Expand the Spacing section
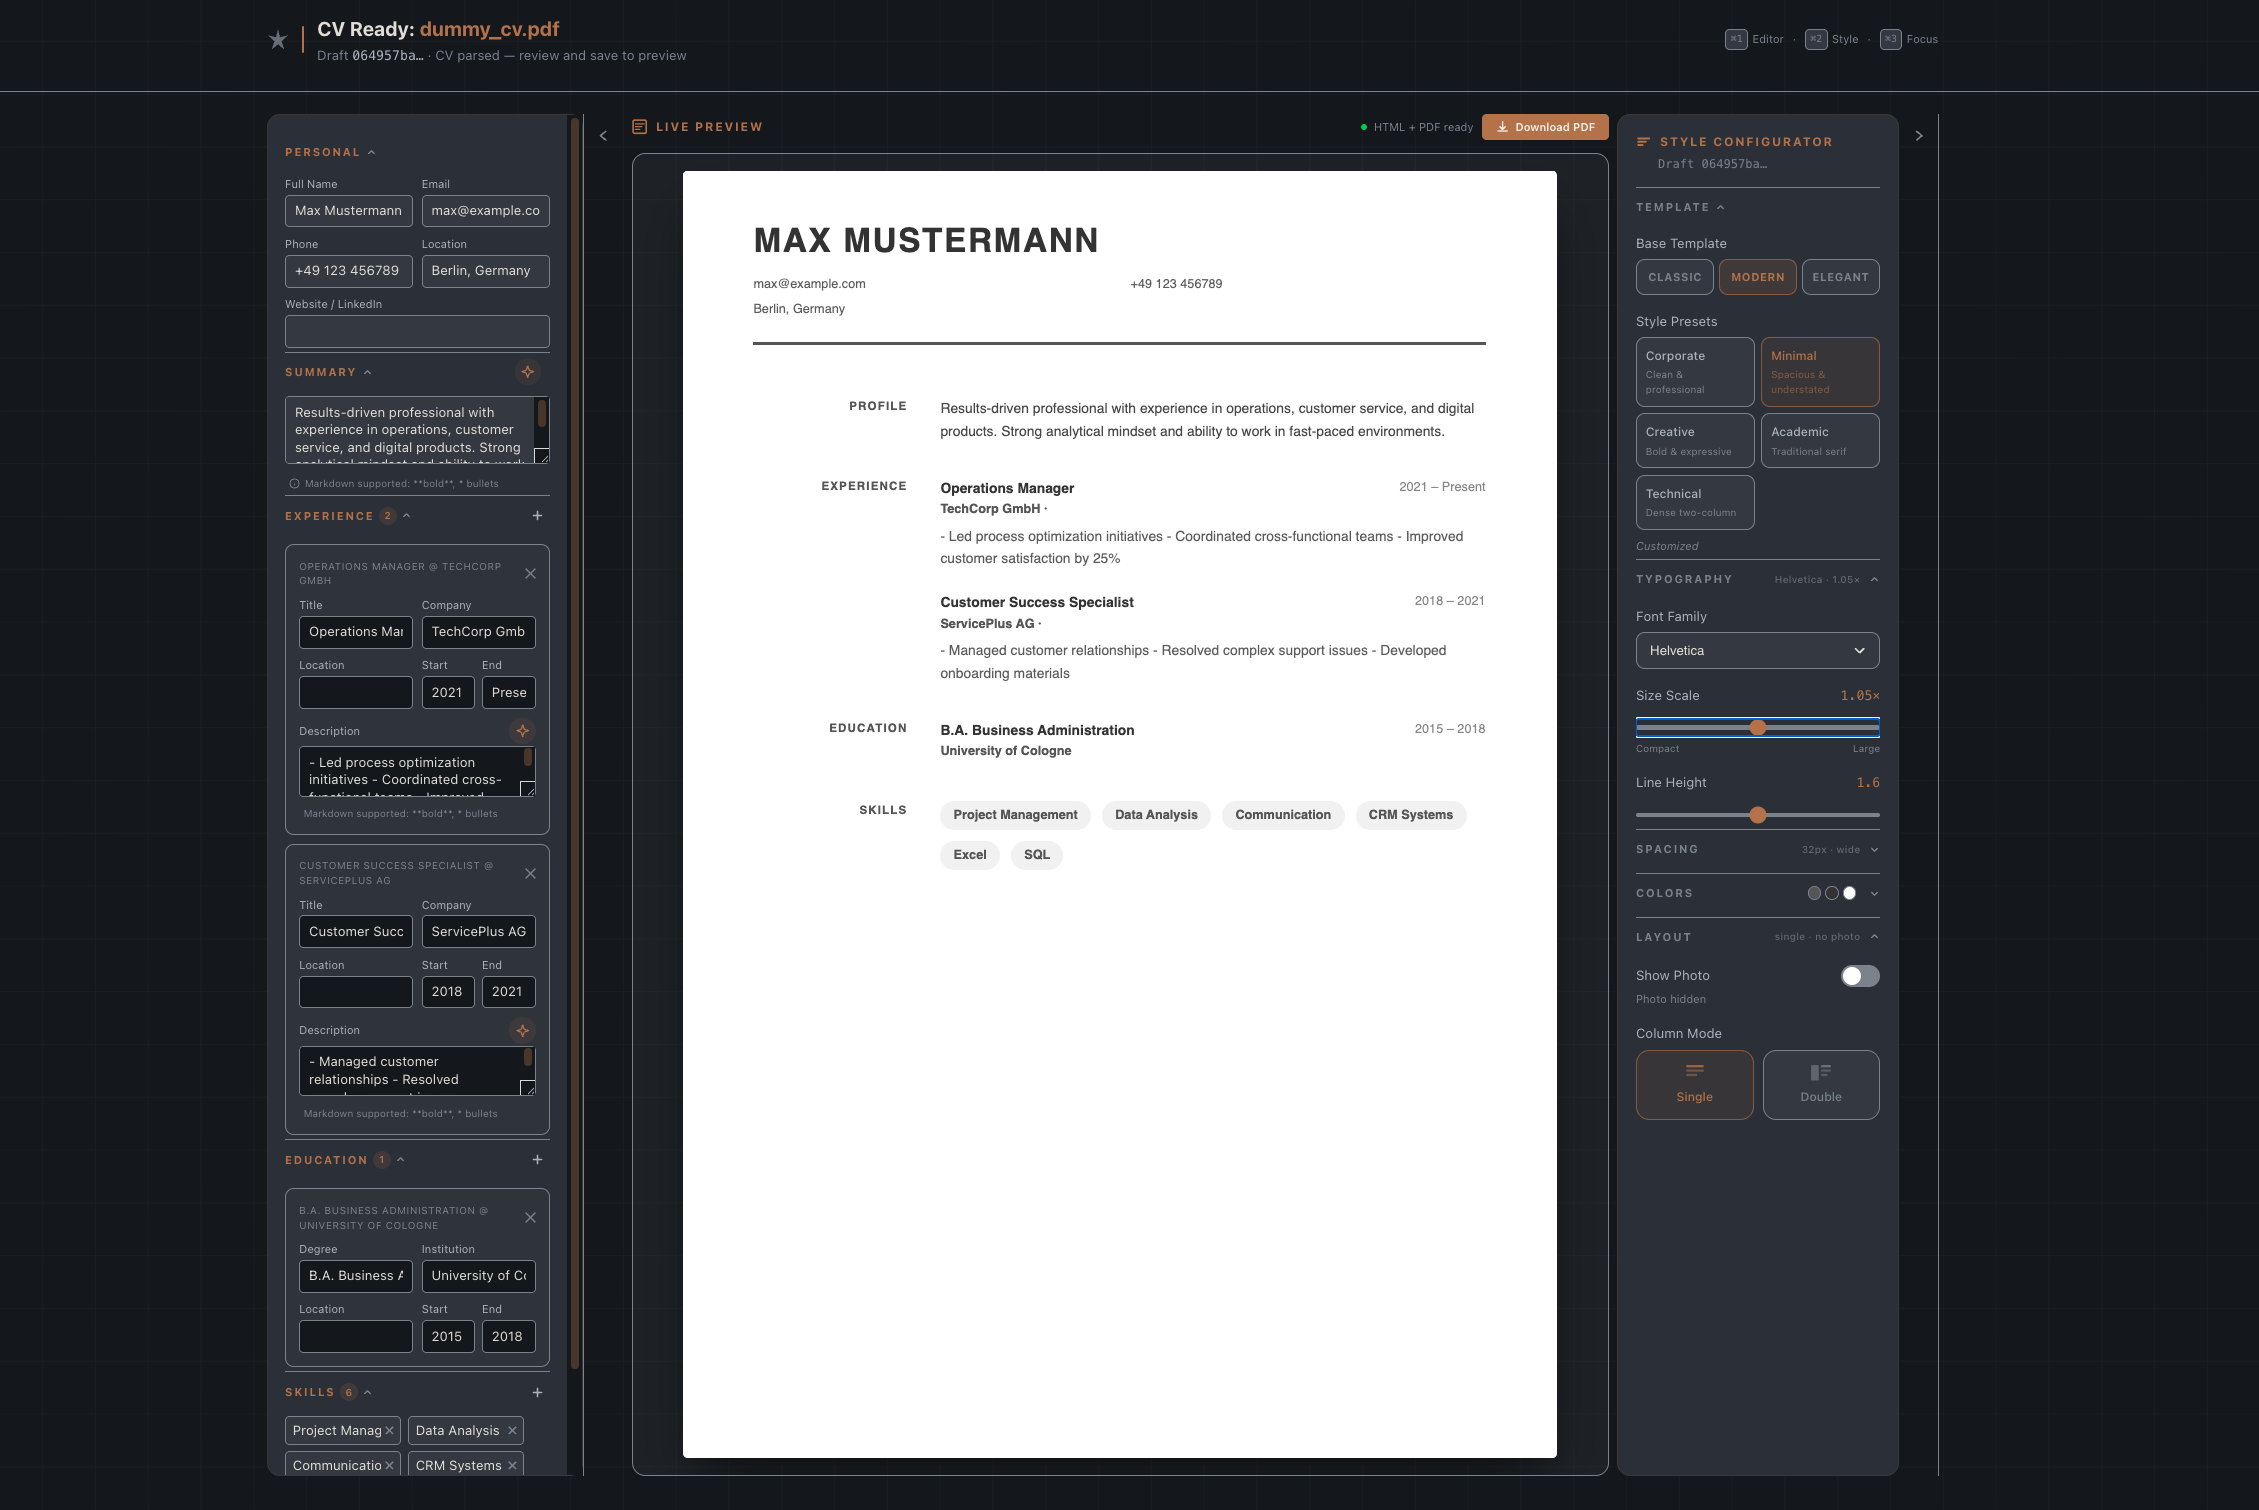 coord(1757,850)
